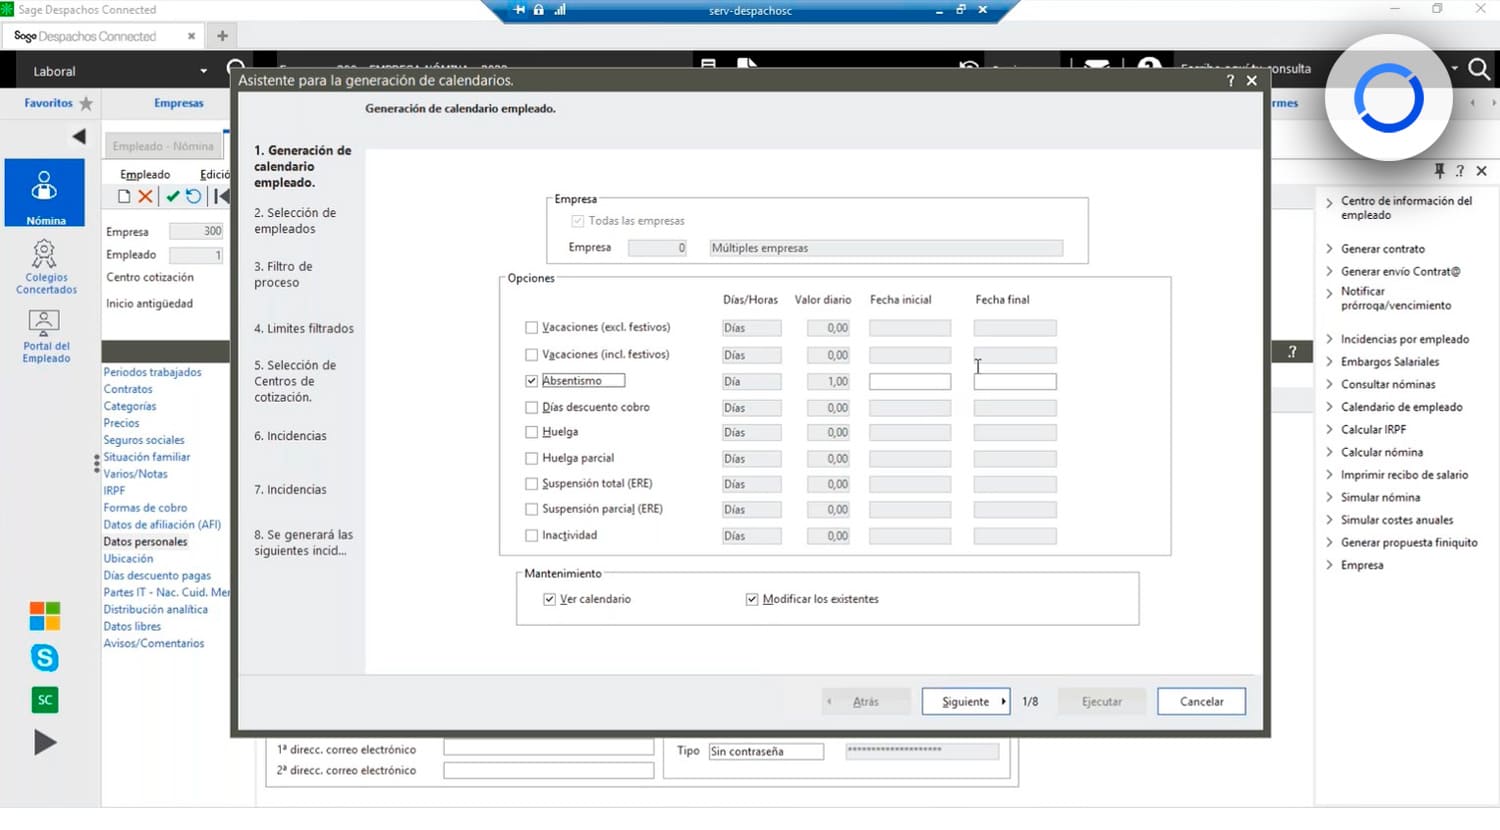This screenshot has height=830, width=1500.
Task: Enable the Vacaciones (excl. festivos) checkbox
Action: click(531, 327)
